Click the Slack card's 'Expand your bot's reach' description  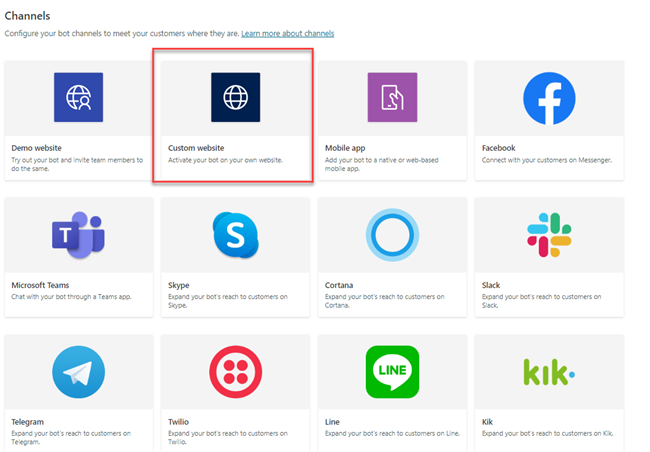[x=541, y=301]
